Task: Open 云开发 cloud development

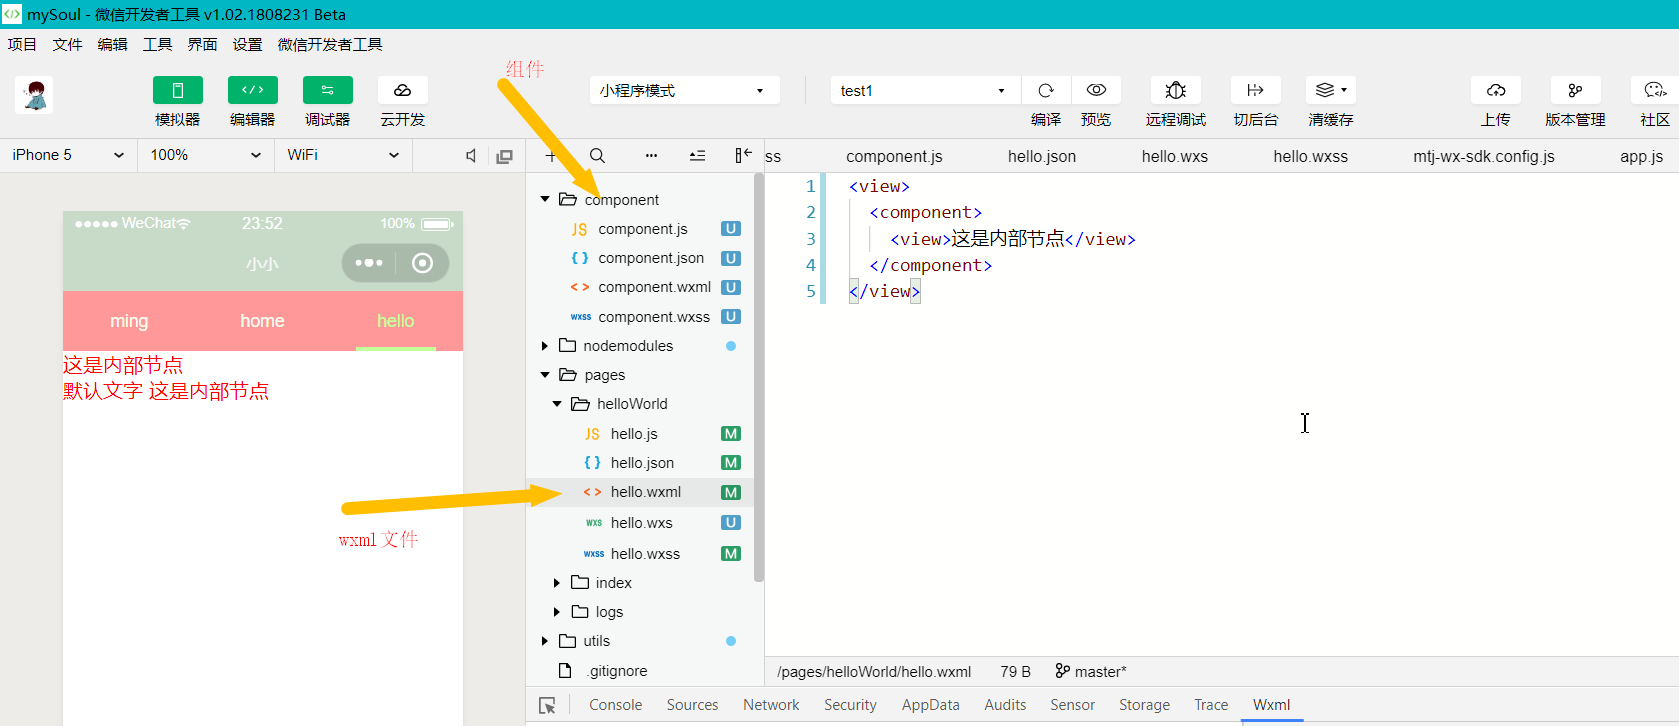Action: click(403, 90)
